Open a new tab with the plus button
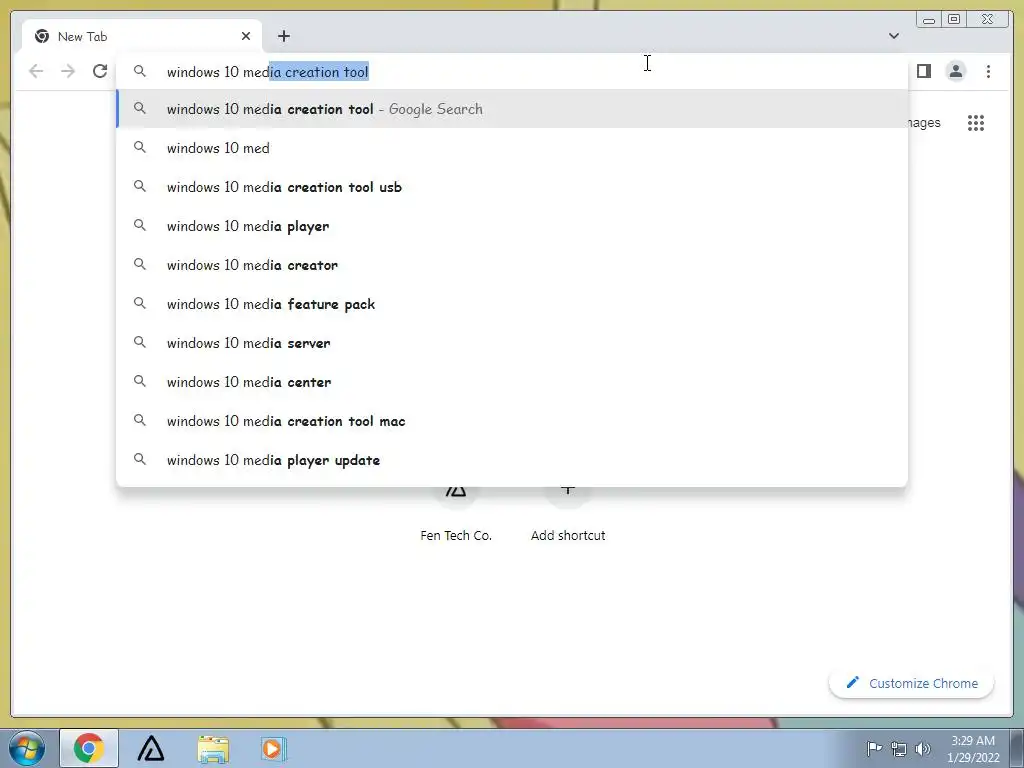 [x=283, y=36]
